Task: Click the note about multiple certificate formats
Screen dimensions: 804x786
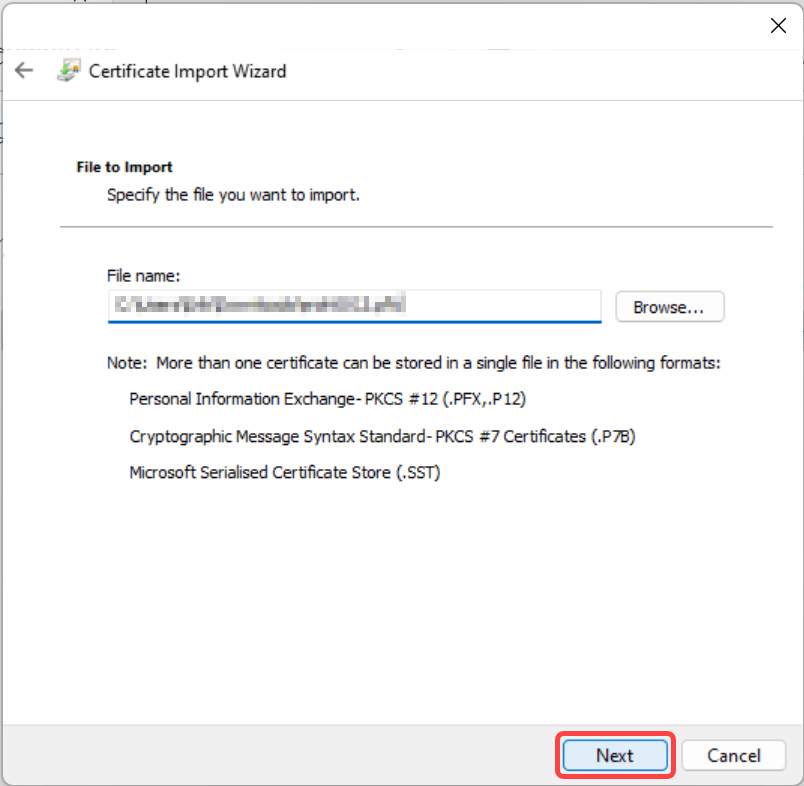Action: coord(414,363)
